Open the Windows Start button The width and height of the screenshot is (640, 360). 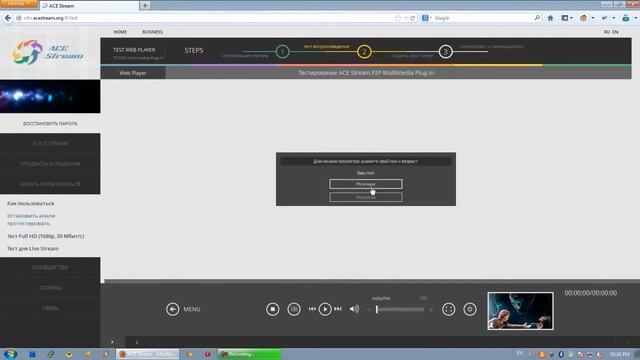tap(10, 354)
